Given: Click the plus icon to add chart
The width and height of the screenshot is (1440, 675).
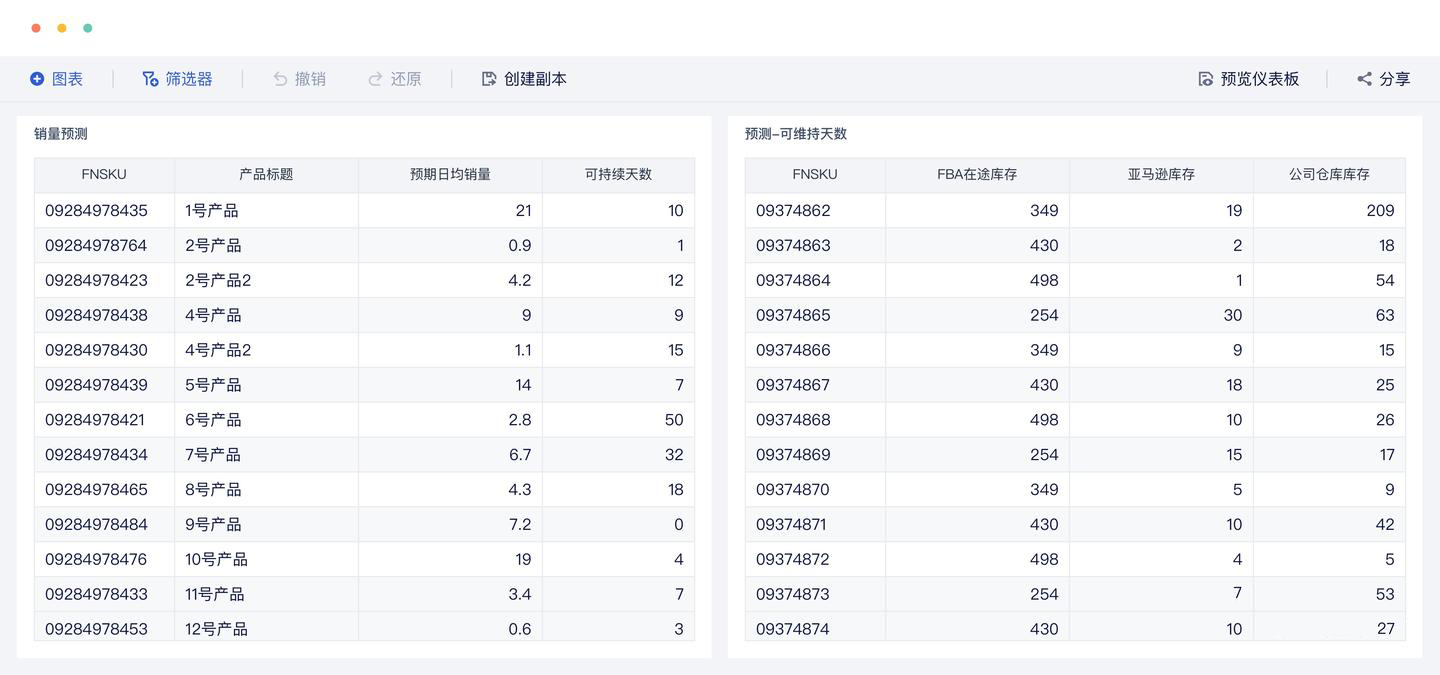Looking at the screenshot, I should [37, 79].
